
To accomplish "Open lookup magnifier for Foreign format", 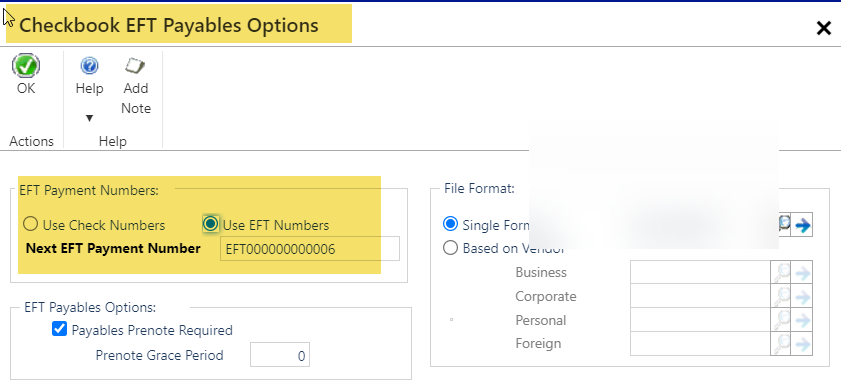I will [x=781, y=344].
